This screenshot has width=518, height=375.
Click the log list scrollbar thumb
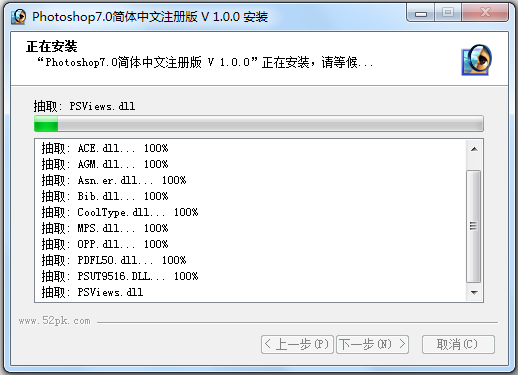pyautogui.click(x=474, y=226)
